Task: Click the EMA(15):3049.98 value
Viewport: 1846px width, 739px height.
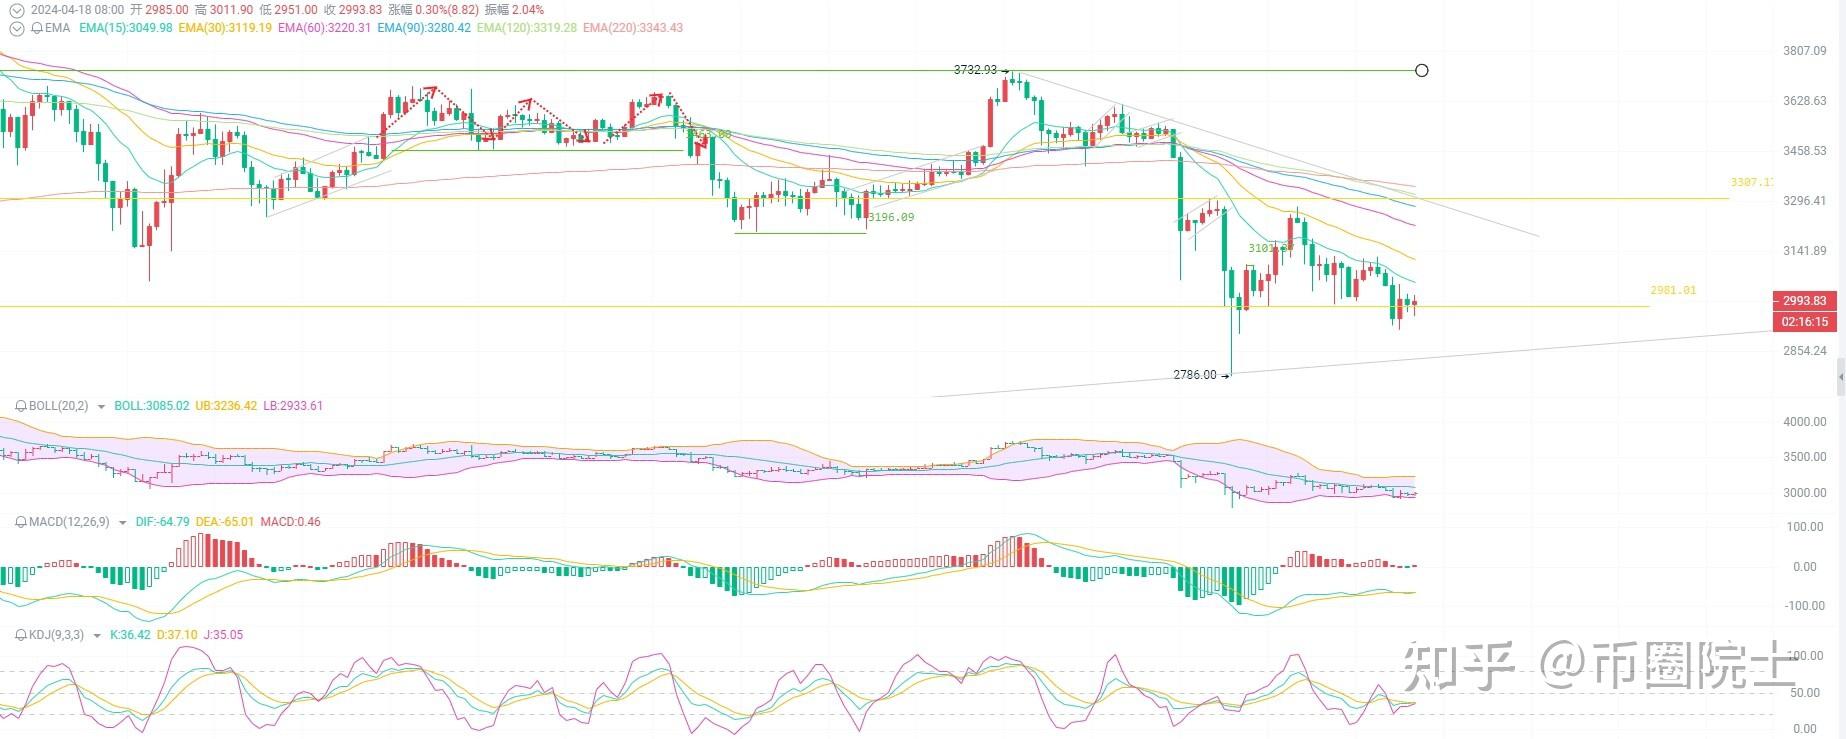Action: pos(126,28)
